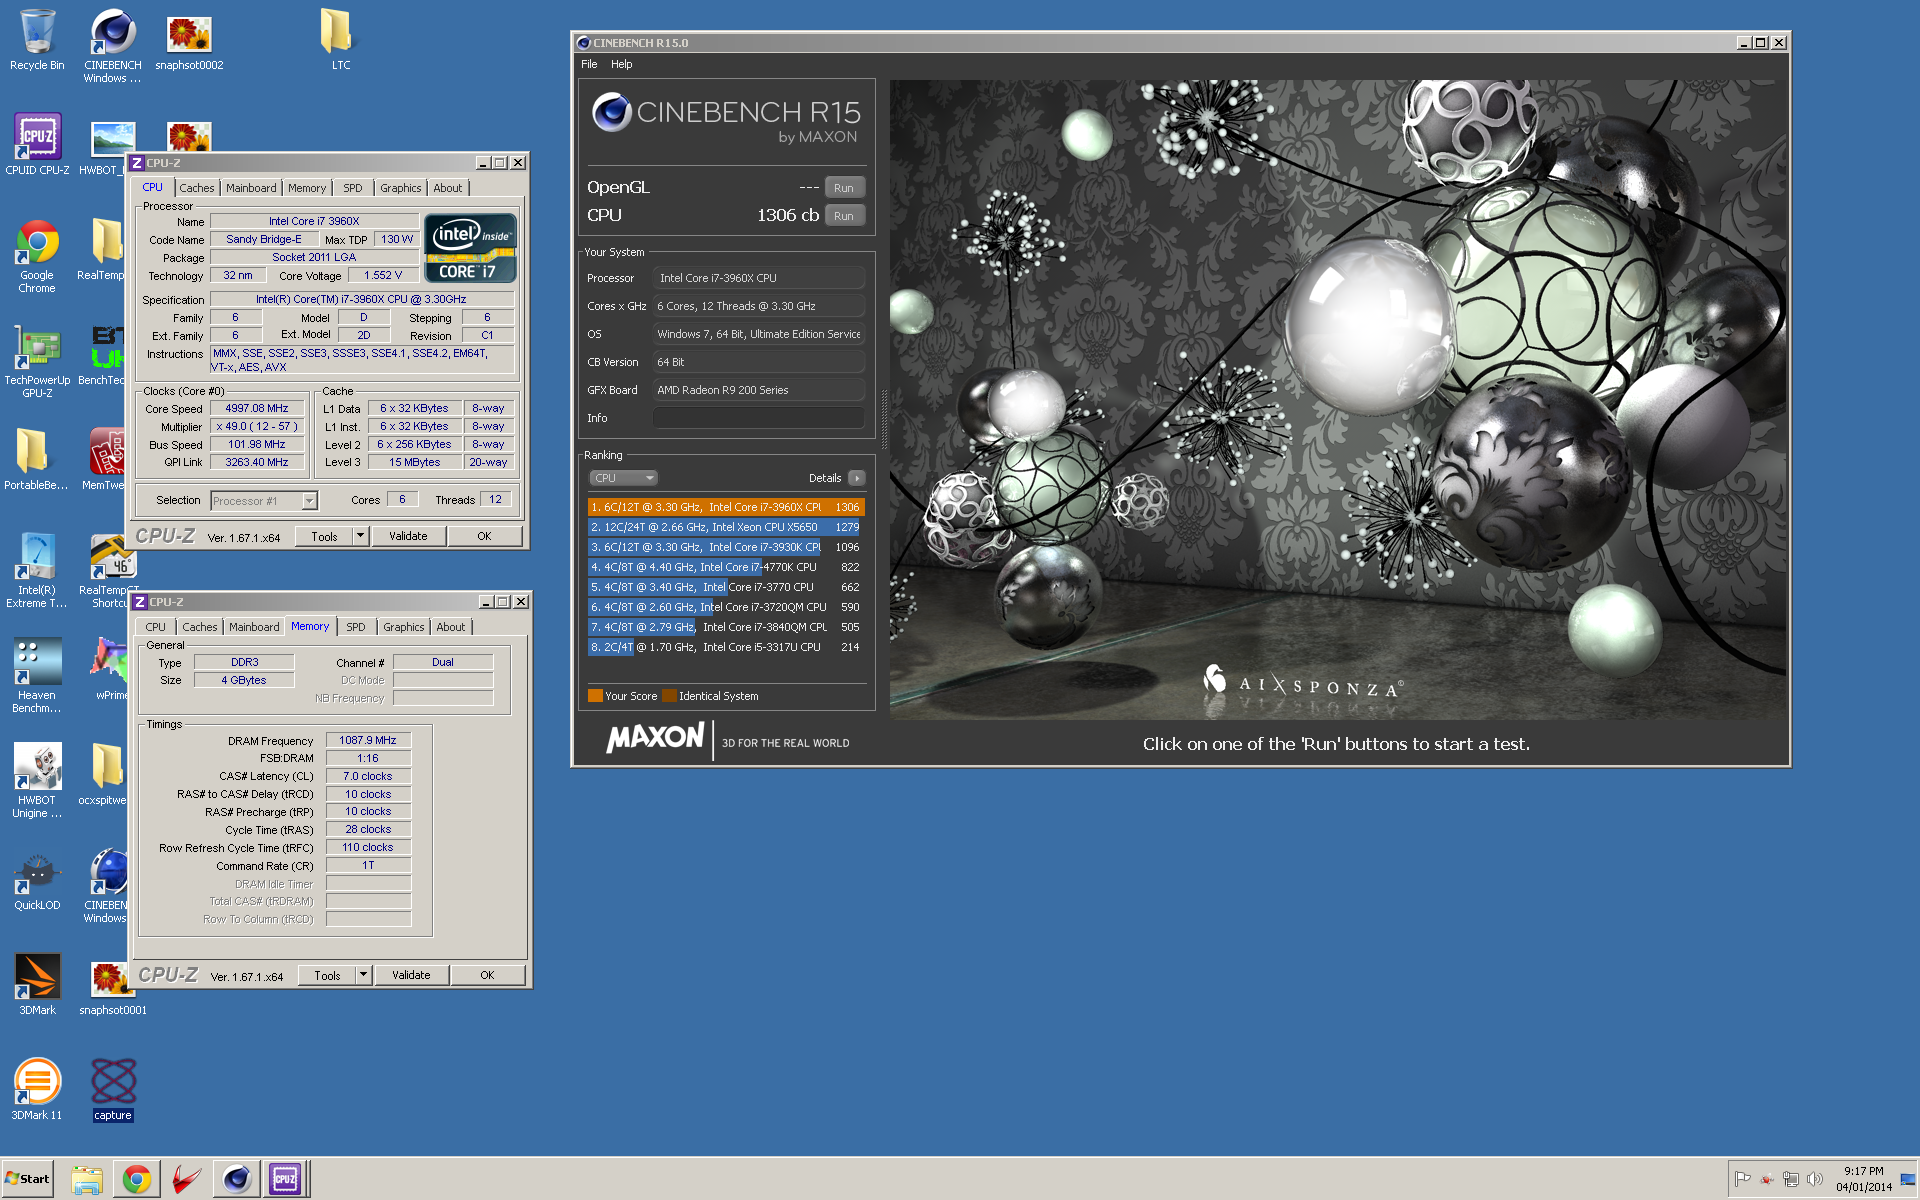The image size is (1920, 1200).
Task: Open Windows Explorer from taskbar
Action: point(87,1179)
